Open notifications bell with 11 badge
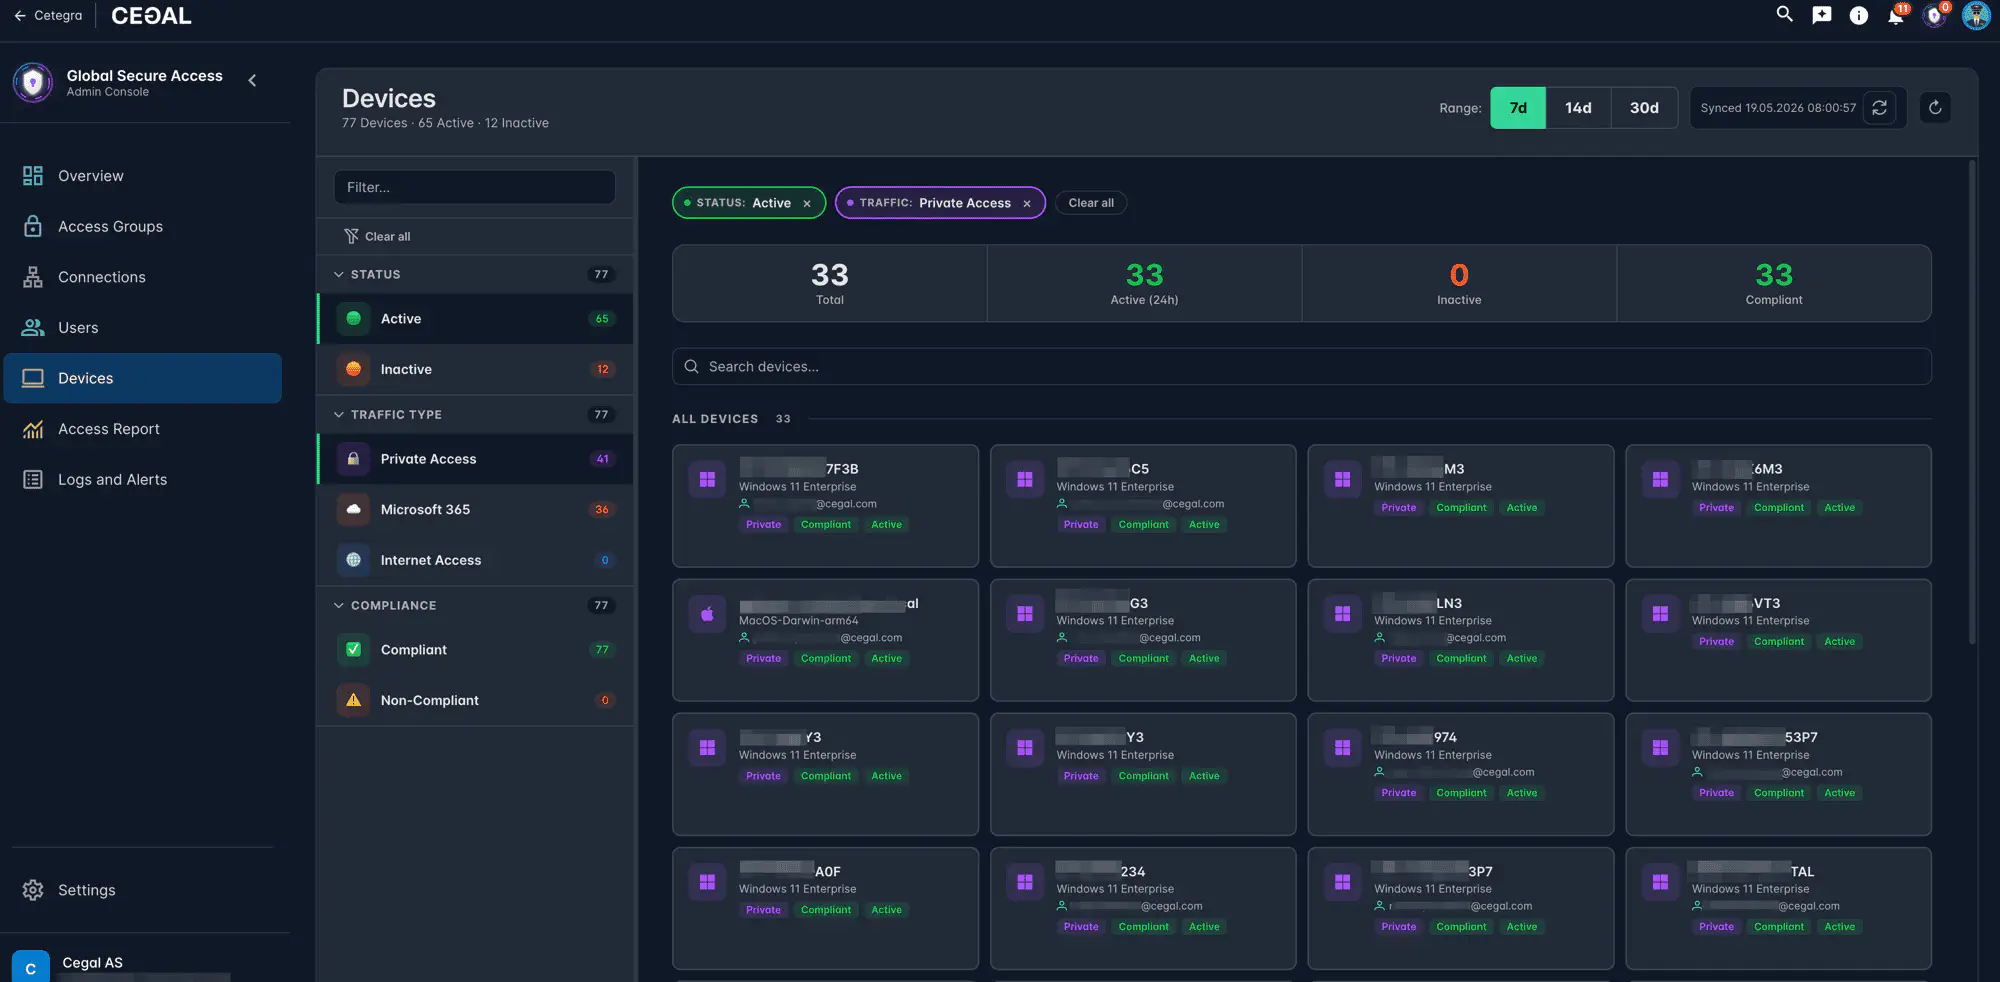 (1896, 15)
